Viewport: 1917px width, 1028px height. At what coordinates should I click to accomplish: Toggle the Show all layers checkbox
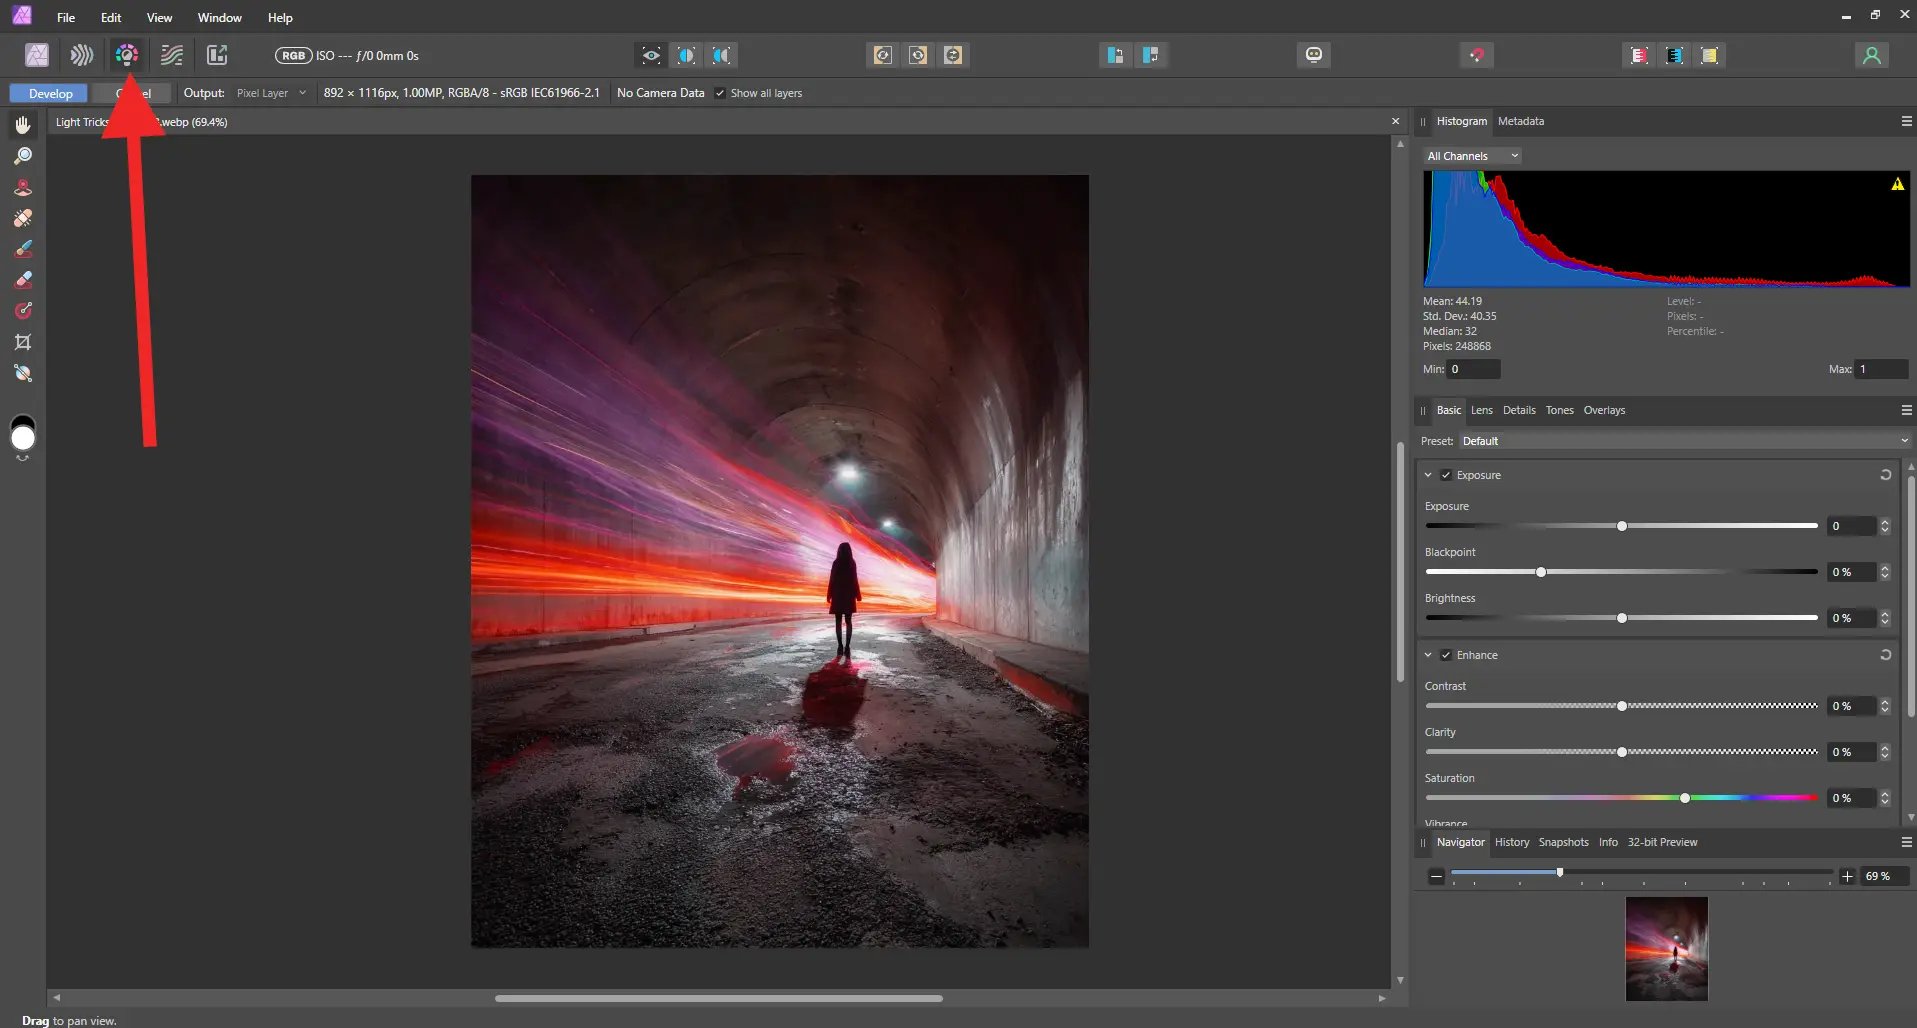click(720, 93)
